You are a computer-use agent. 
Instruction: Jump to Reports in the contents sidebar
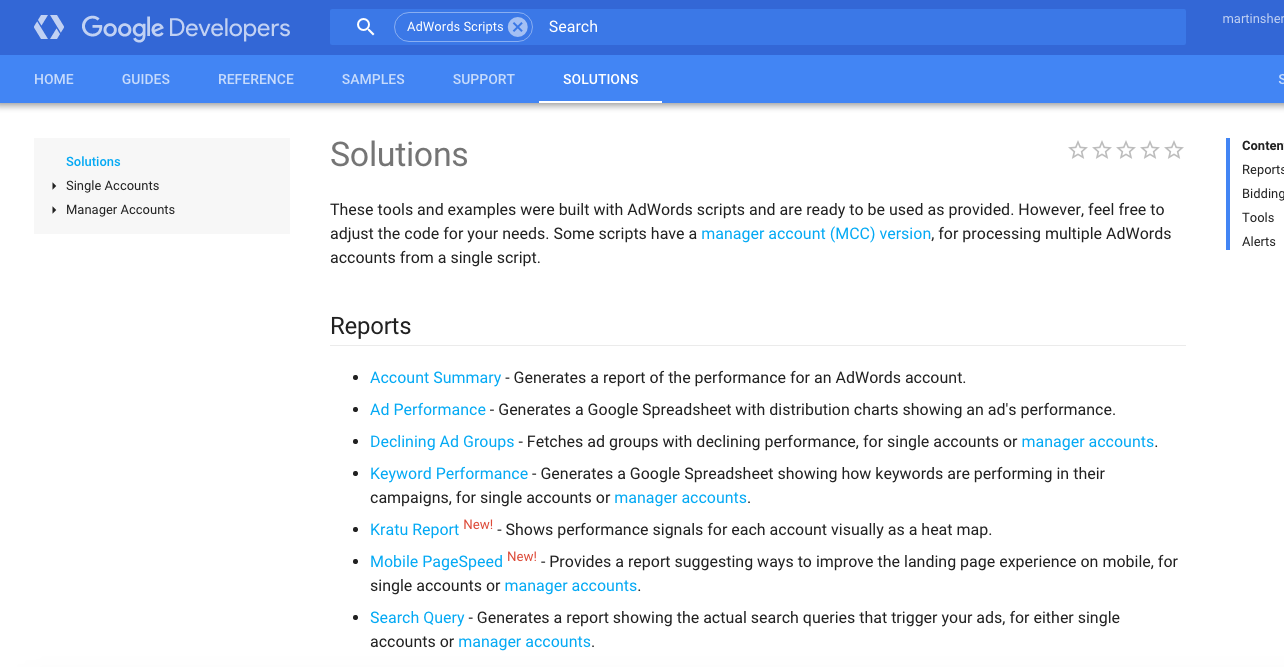point(1263,170)
